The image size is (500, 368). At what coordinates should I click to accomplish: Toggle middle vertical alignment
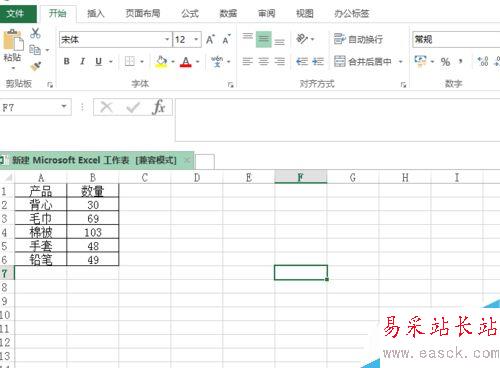[x=264, y=39]
